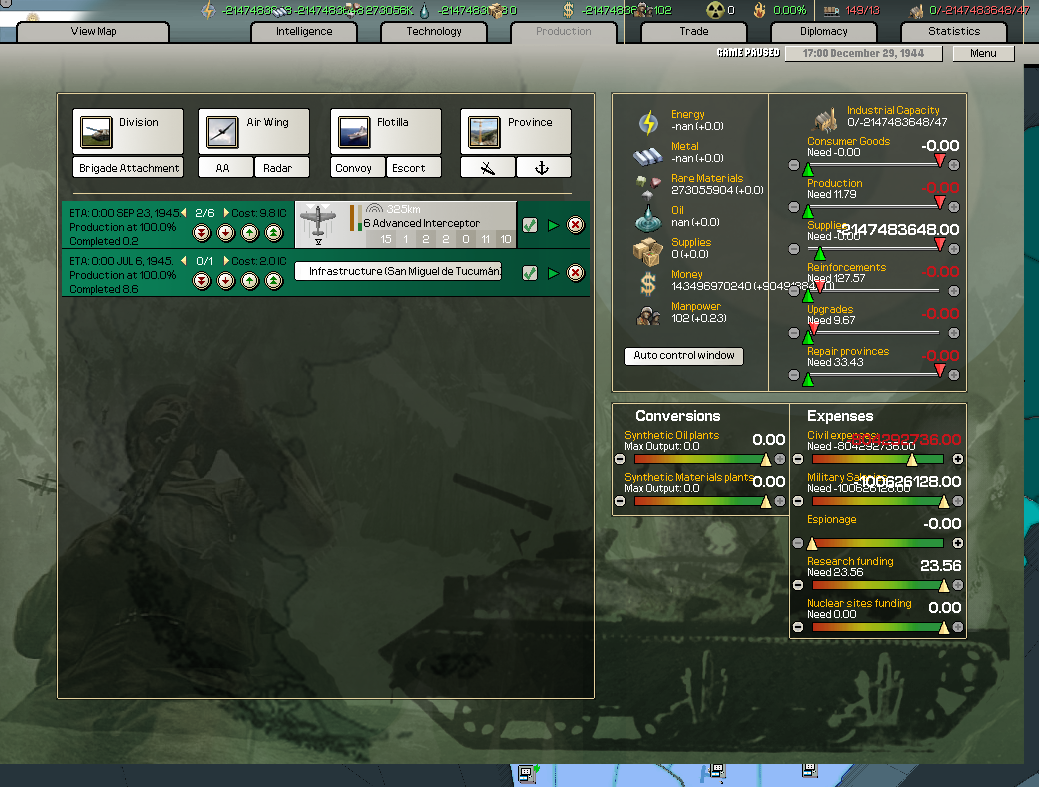Decrease Infrastructure quantity with left arrow
1039x787 pixels.
click(184, 260)
